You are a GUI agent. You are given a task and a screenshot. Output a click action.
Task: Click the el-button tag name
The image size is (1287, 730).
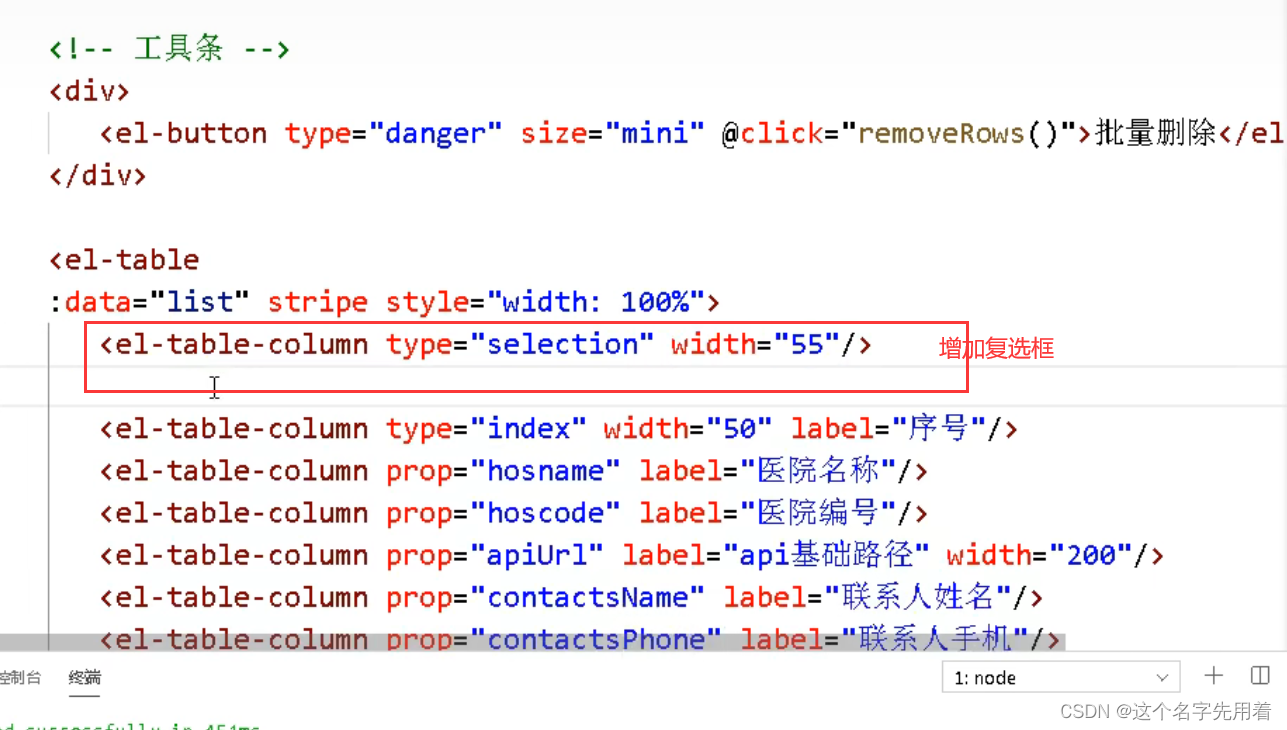click(191, 133)
